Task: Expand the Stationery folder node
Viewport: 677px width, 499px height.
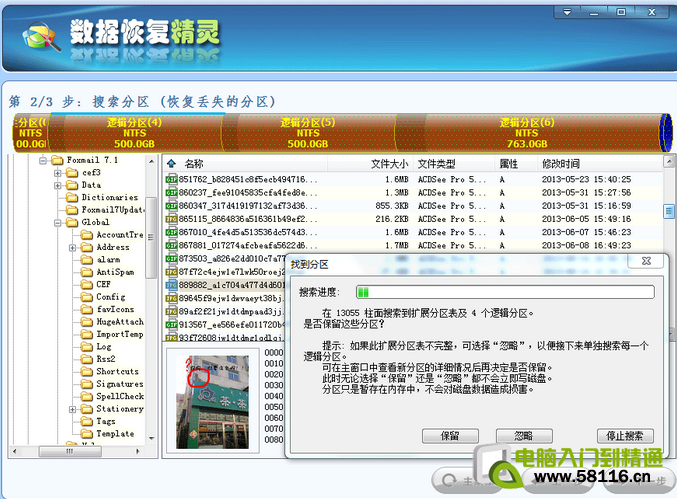Action: [x=73, y=409]
